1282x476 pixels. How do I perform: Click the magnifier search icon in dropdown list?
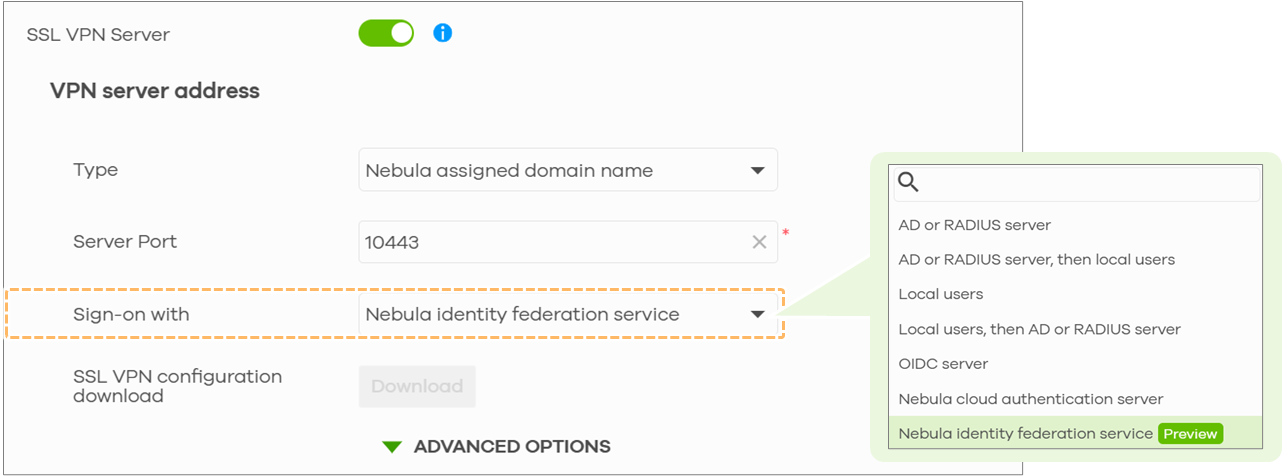[x=908, y=182]
